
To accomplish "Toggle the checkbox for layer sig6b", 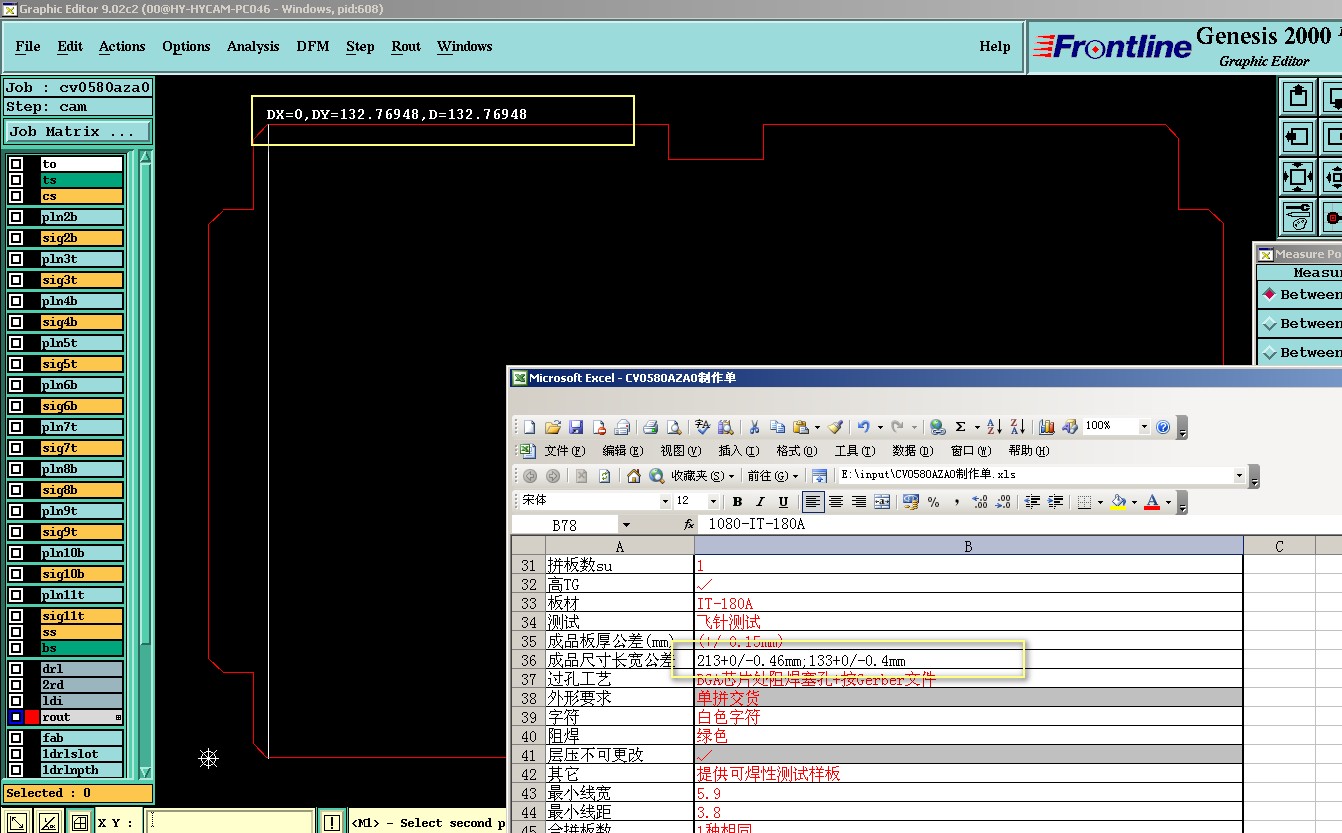I will pyautogui.click(x=16, y=406).
